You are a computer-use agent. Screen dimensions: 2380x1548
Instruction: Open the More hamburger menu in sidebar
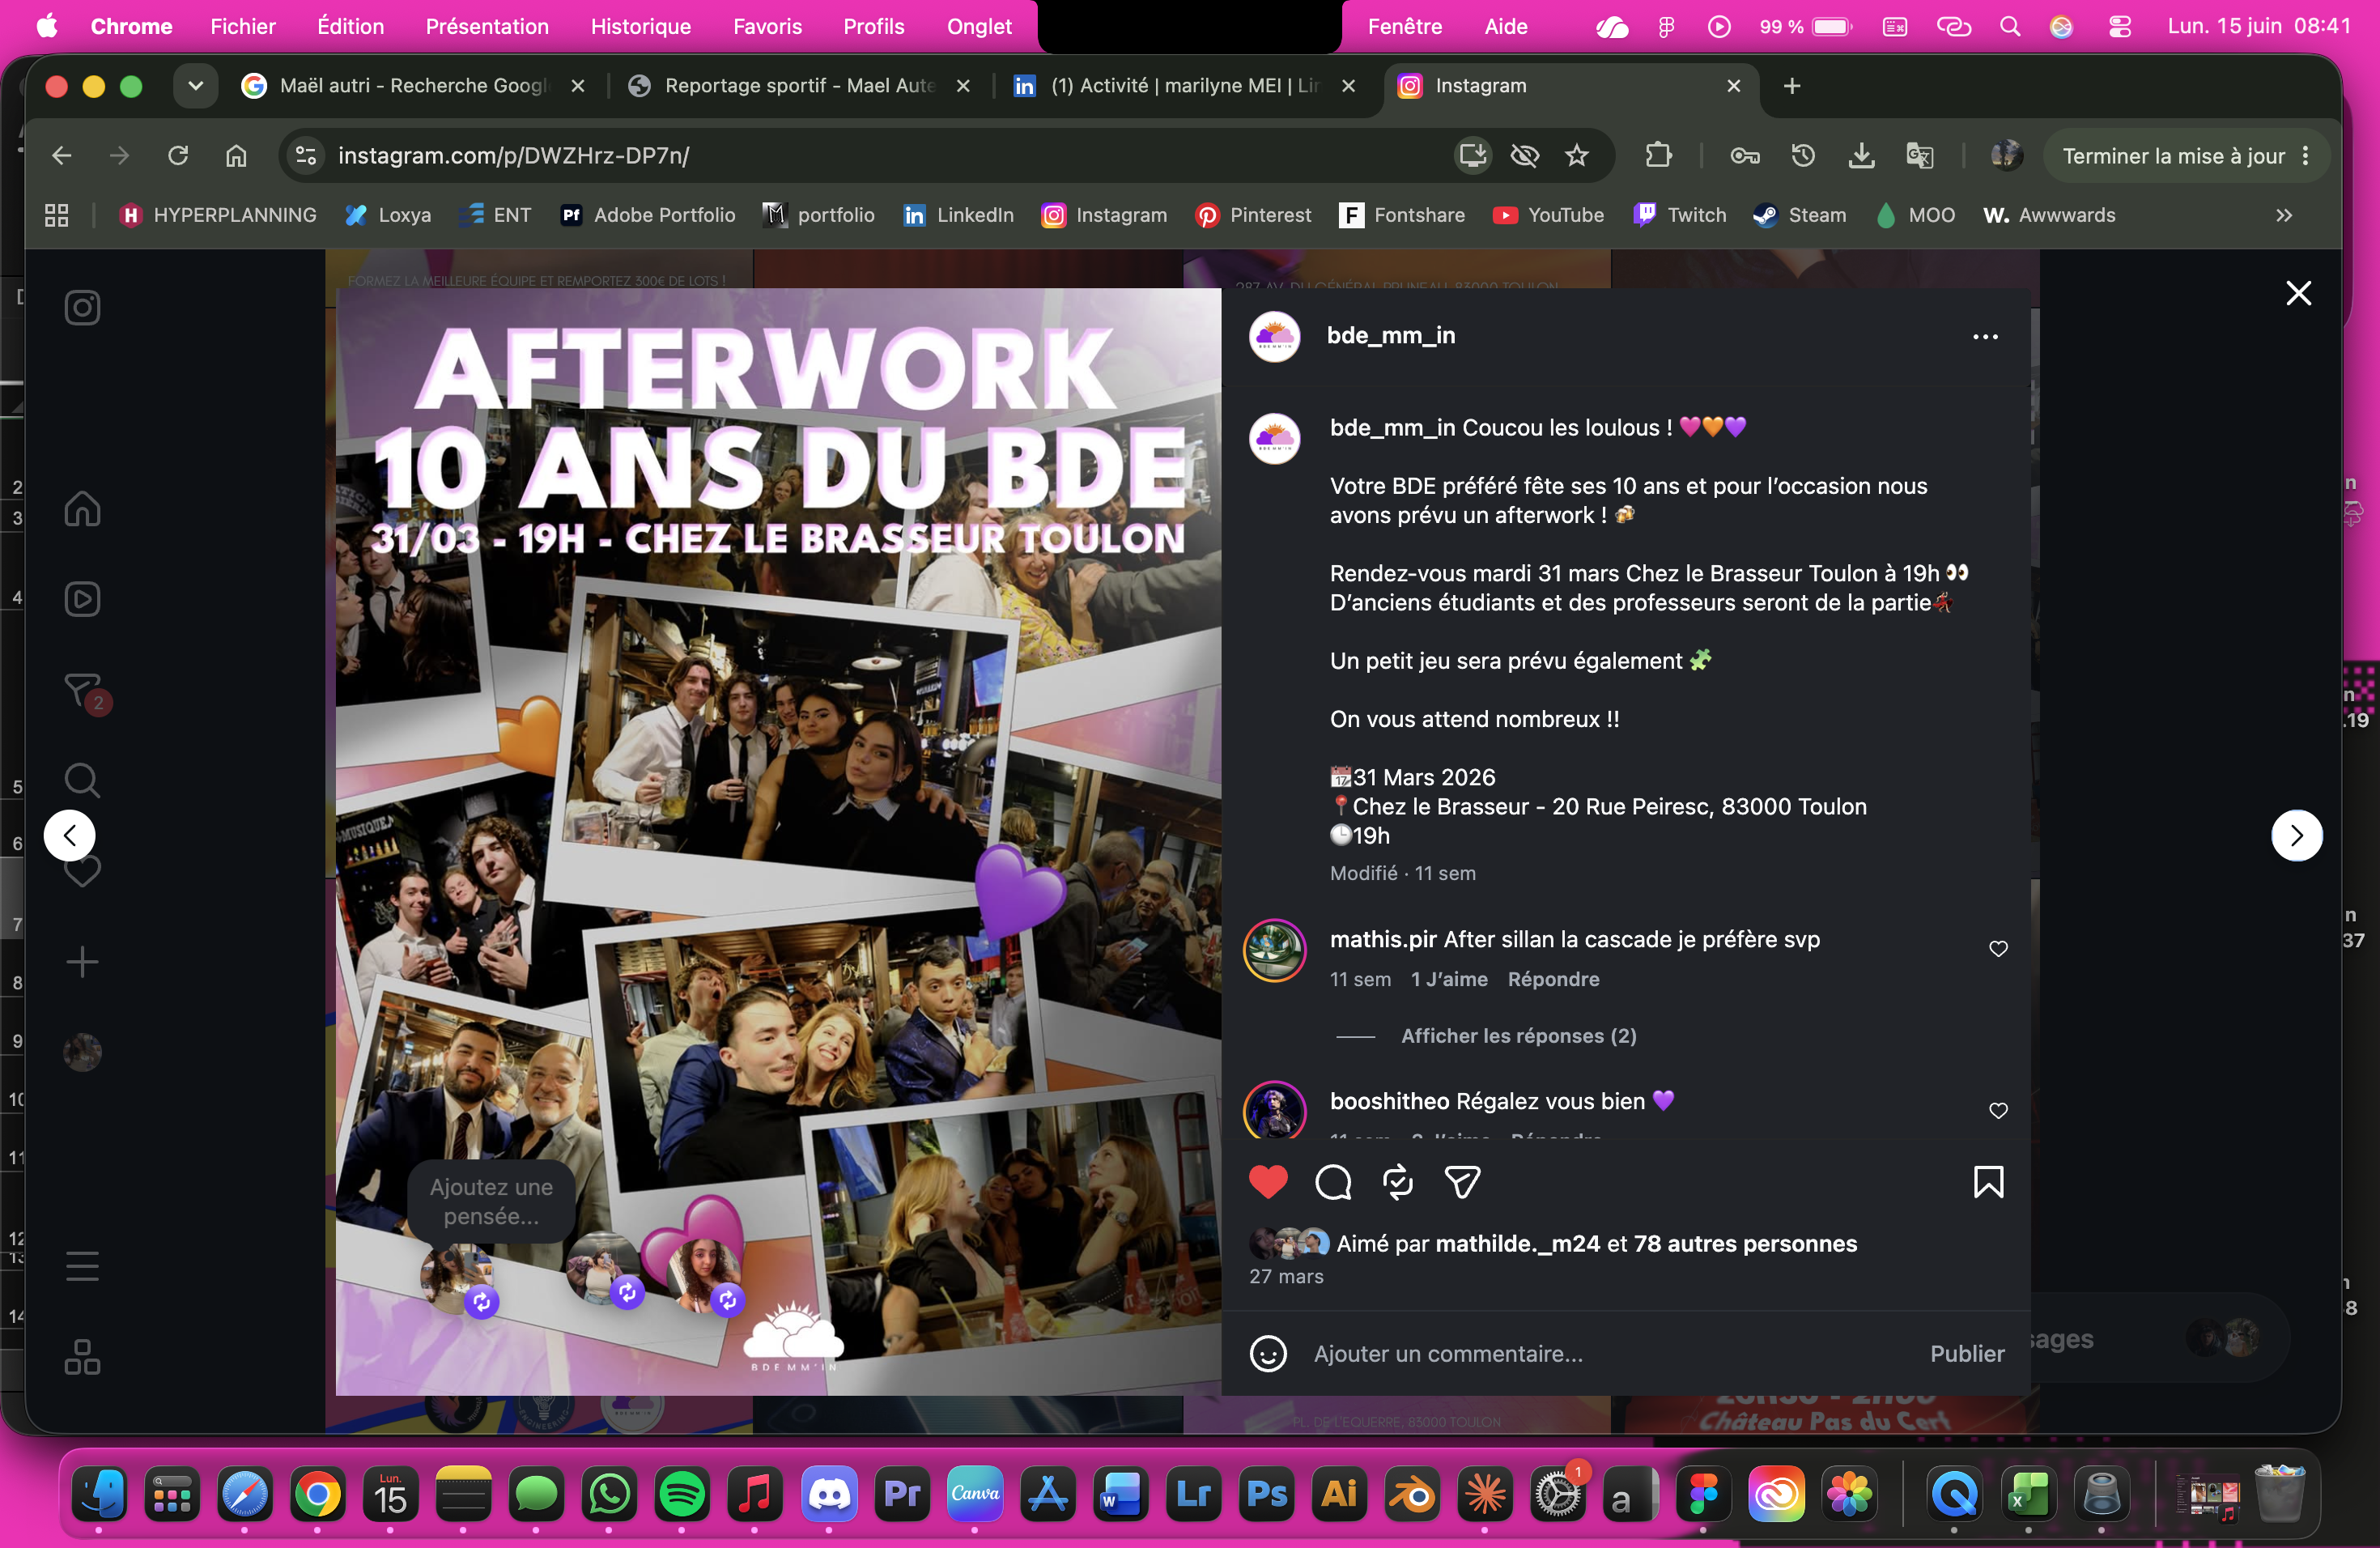pyautogui.click(x=82, y=1266)
